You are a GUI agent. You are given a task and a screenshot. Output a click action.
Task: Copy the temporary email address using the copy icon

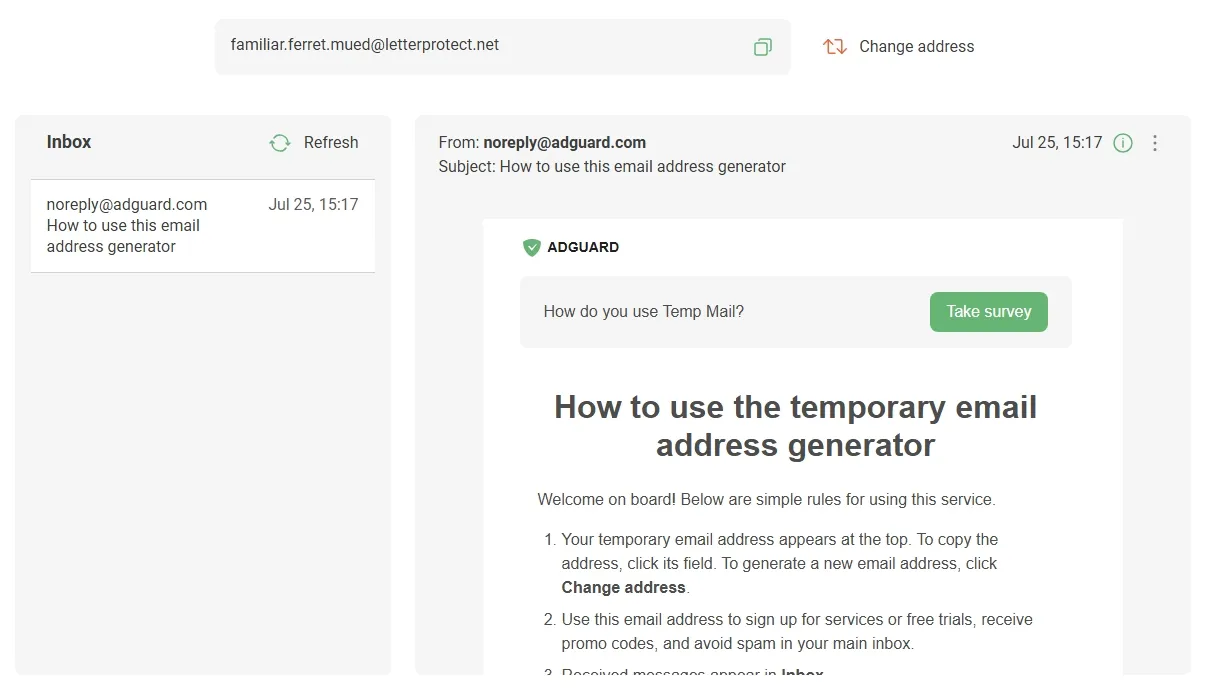pyautogui.click(x=762, y=47)
